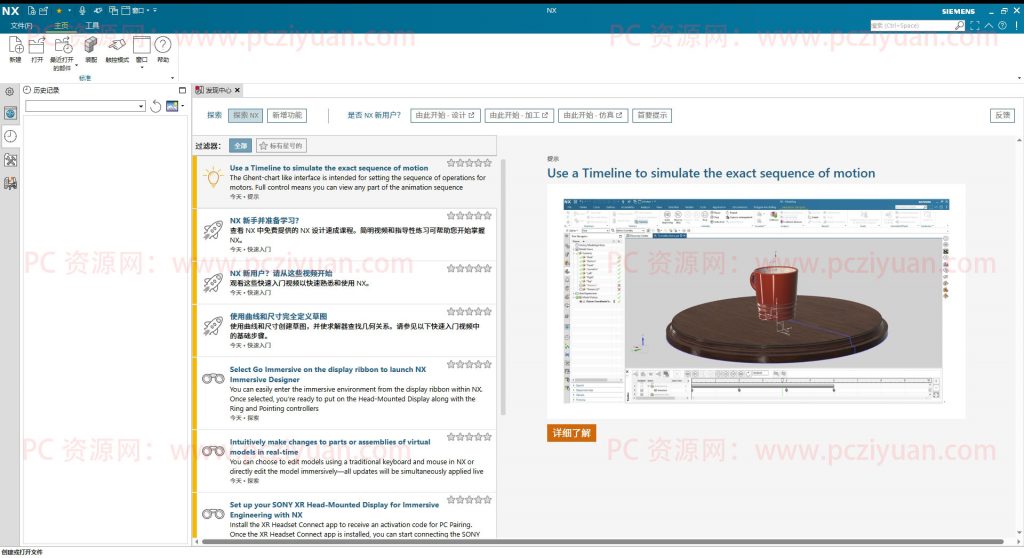Click the refresh arrow in History panel
The width and height of the screenshot is (1024, 558).
[155, 107]
